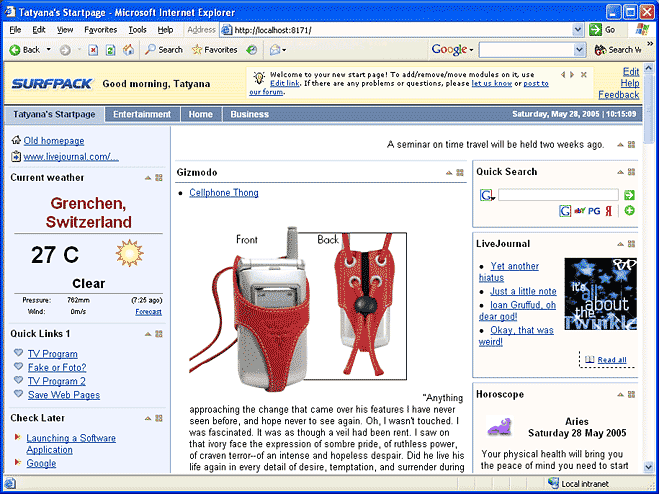Open the Favorites menu

click(100, 30)
